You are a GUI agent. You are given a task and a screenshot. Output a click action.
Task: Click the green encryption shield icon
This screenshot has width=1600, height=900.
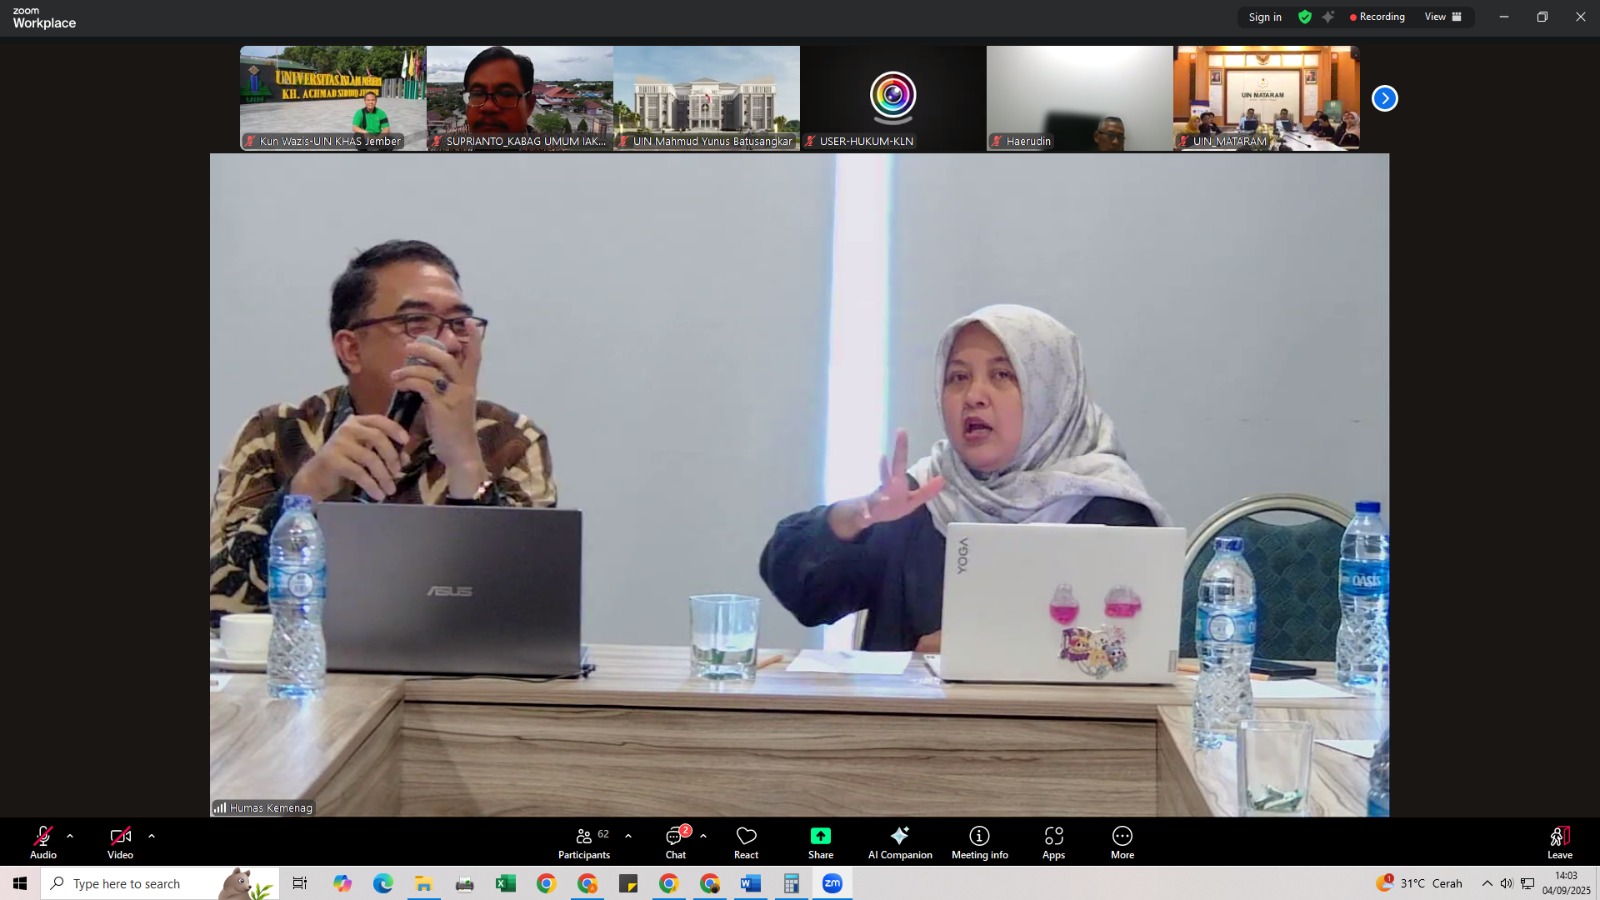pos(1305,17)
